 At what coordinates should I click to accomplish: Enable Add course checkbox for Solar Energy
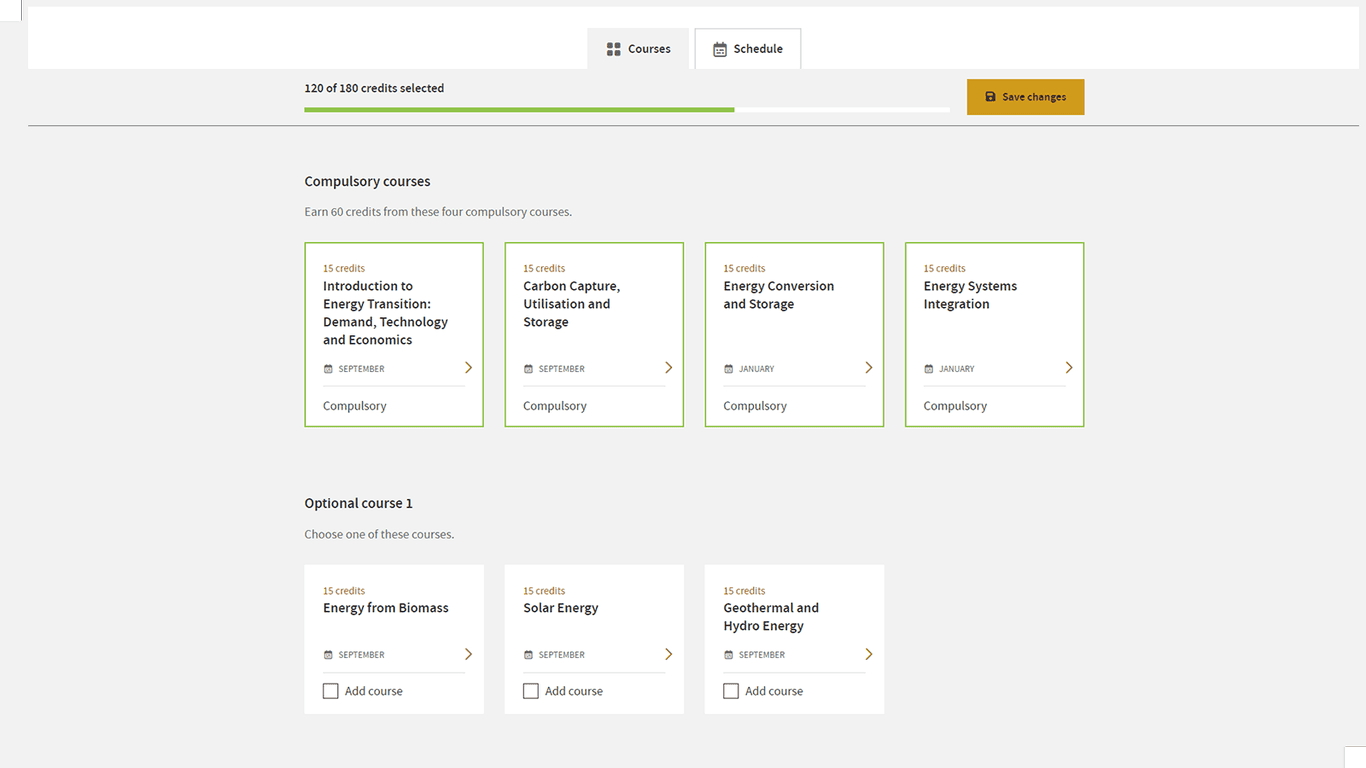pos(531,691)
